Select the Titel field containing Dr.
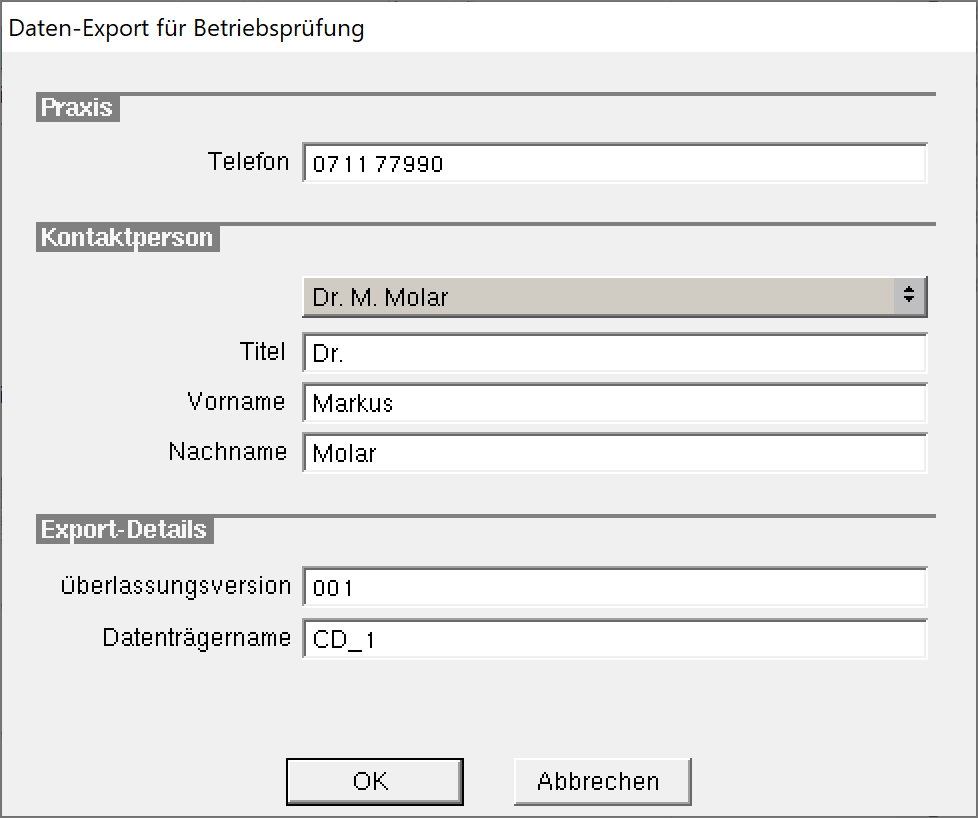 click(614, 353)
